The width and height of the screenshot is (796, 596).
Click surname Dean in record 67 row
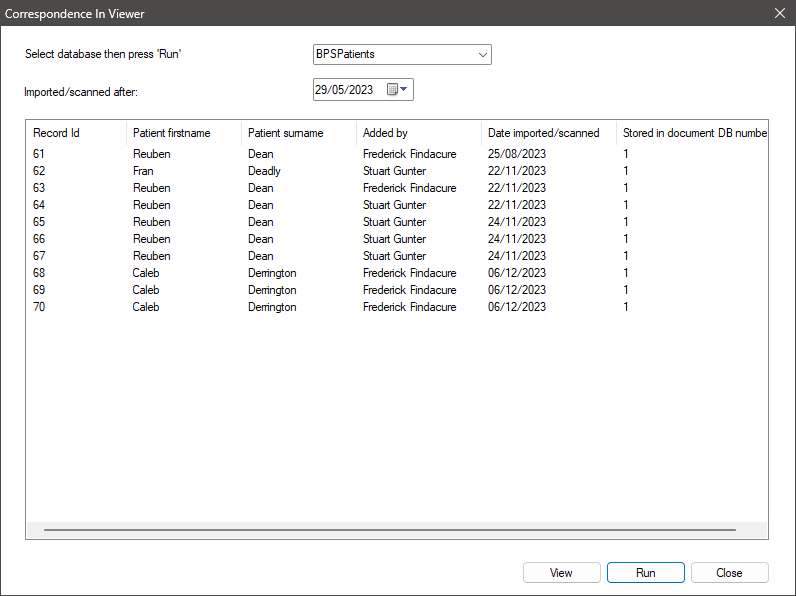(261, 256)
